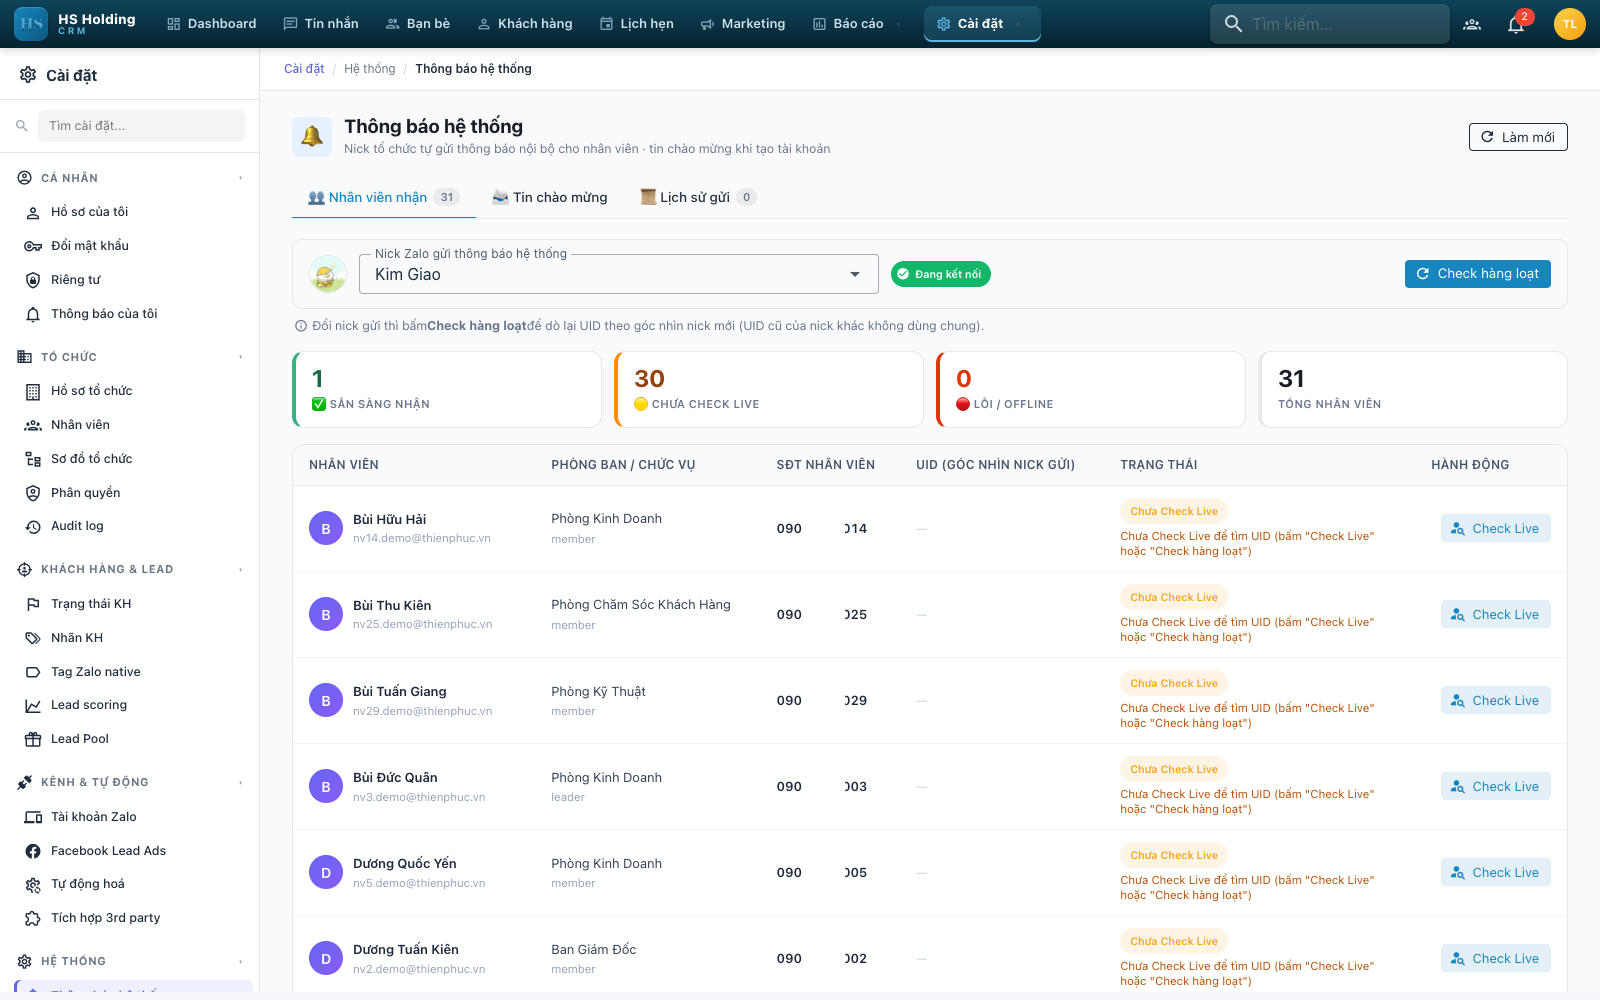1600x1000 pixels.
Task: Check Live for Dương Tuấn Kiên
Action: (1496, 958)
